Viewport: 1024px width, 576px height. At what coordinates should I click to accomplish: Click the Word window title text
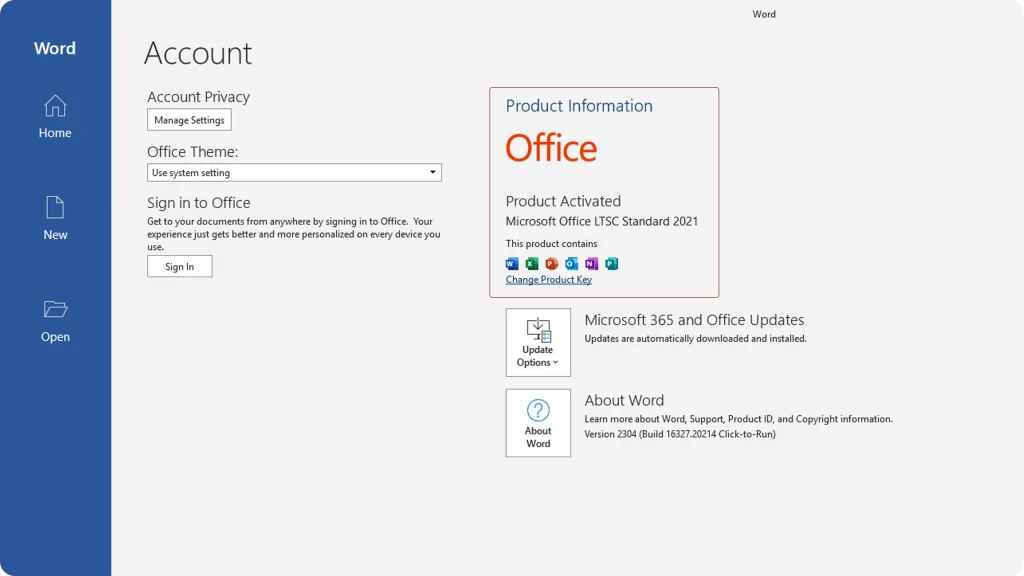(x=764, y=14)
